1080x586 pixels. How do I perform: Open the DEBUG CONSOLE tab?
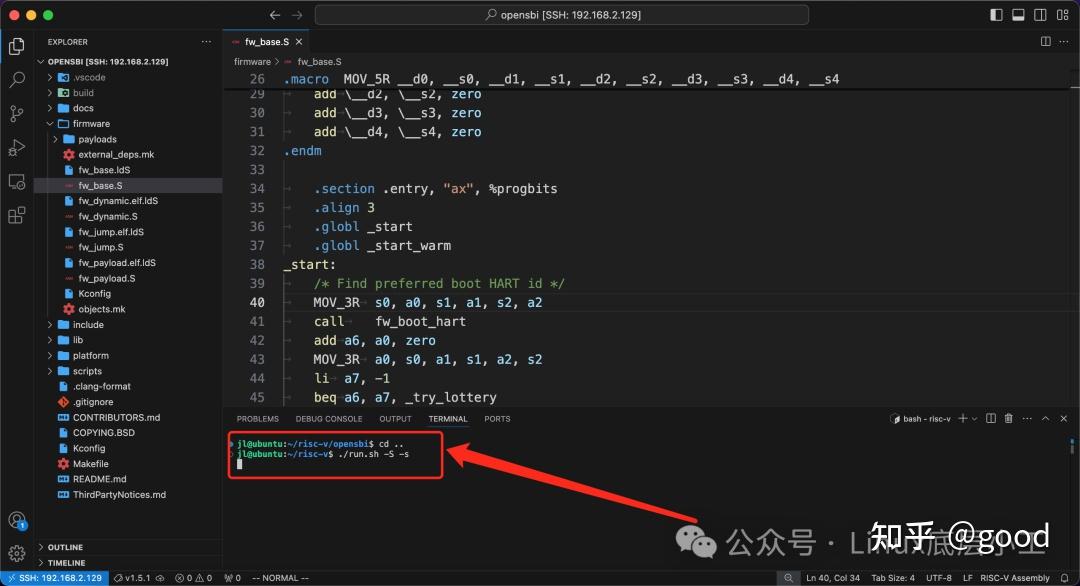coord(329,418)
